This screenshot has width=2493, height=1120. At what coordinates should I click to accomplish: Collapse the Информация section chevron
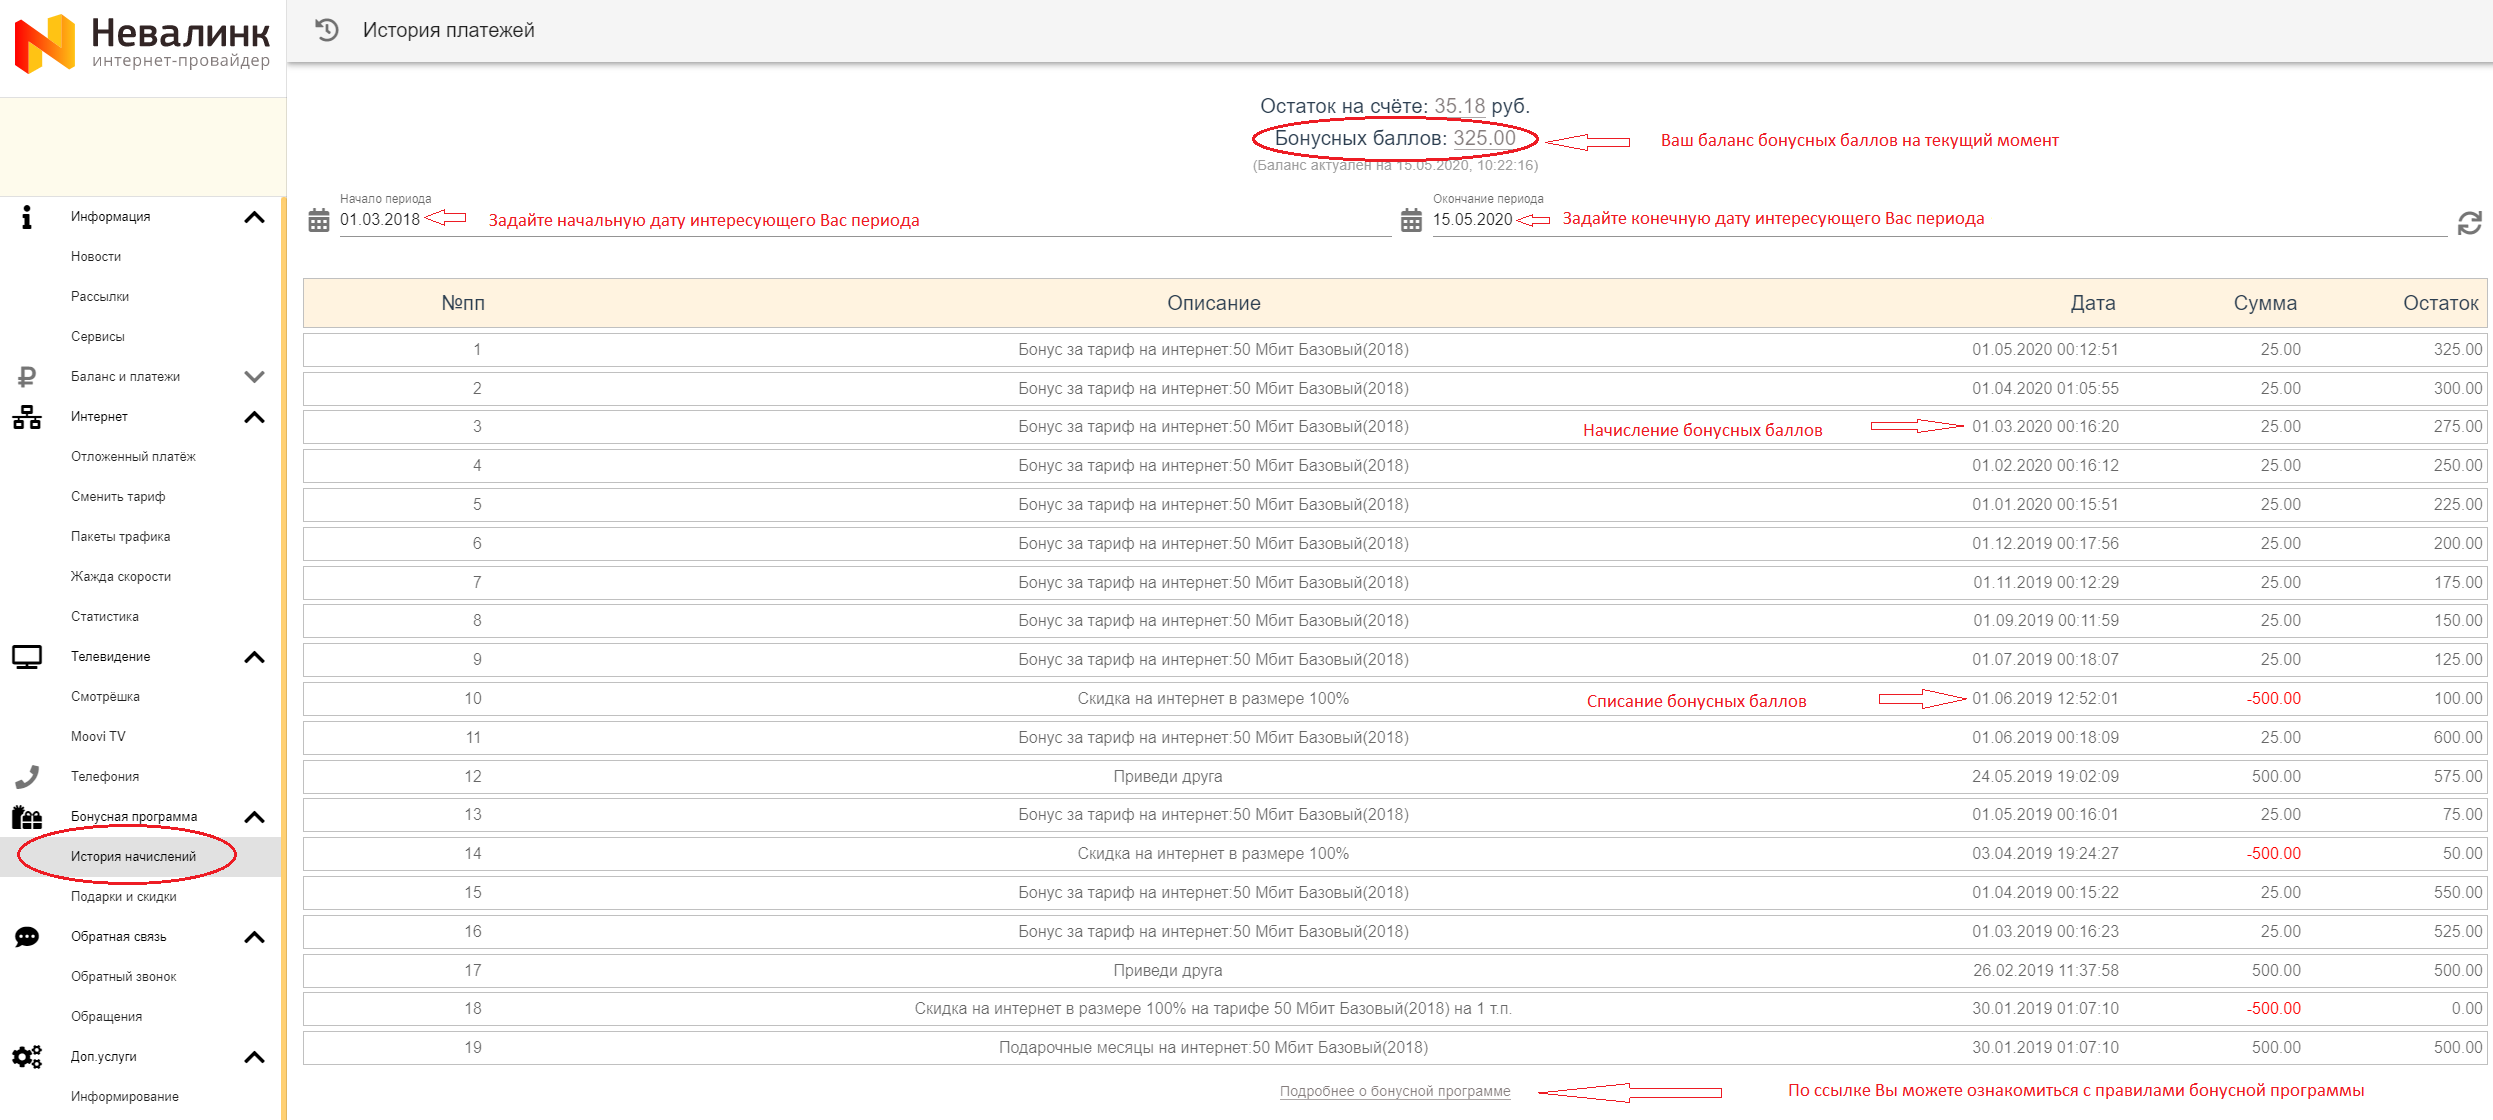click(x=254, y=217)
